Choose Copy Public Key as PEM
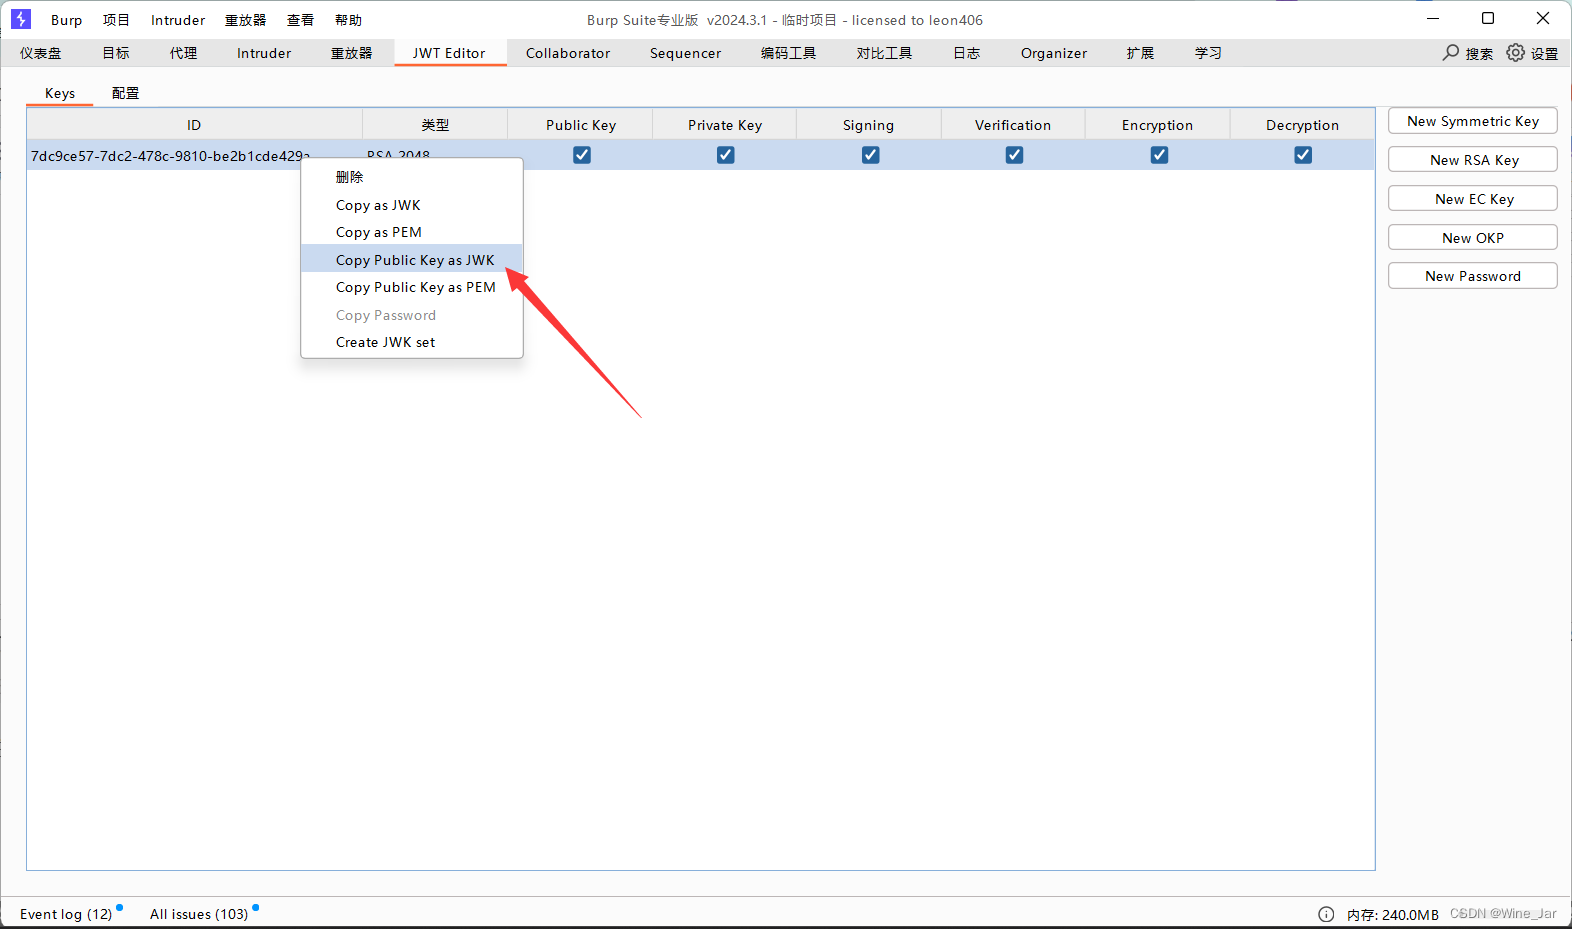1572x929 pixels. 412,287
